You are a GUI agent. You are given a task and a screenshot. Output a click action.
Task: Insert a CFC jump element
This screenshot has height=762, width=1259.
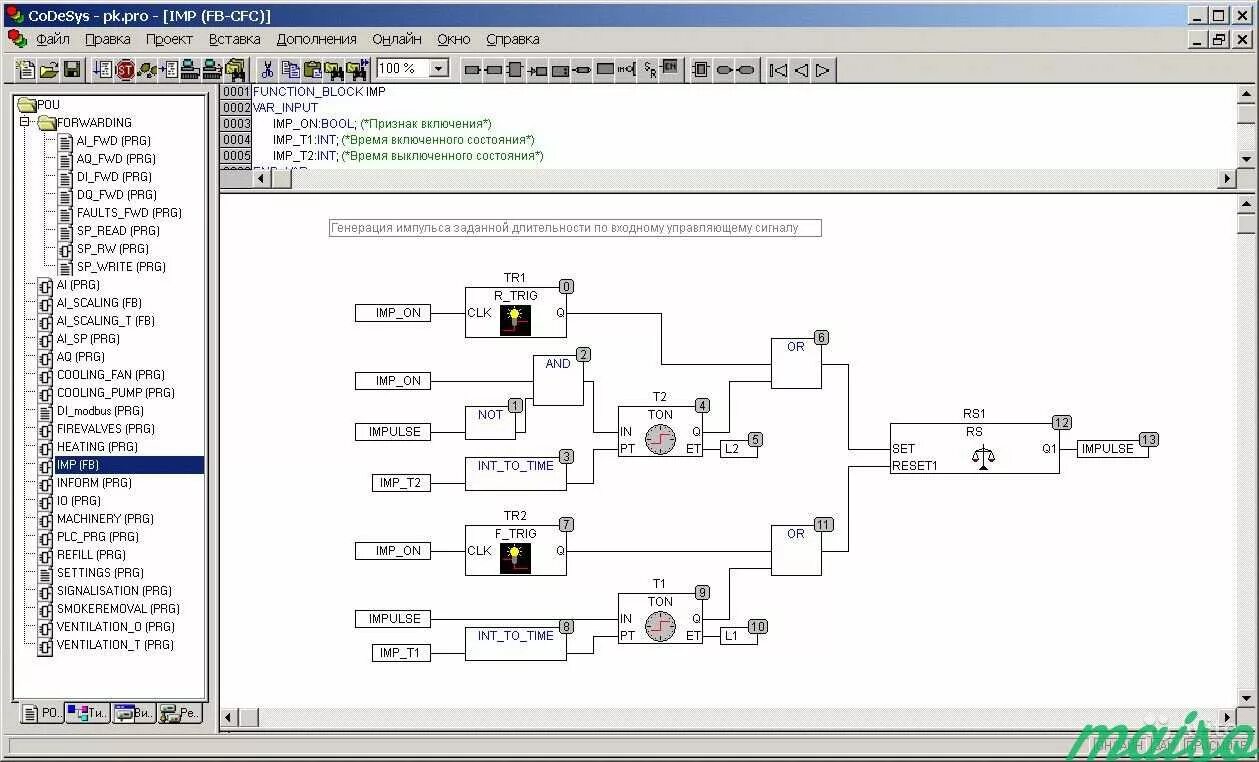pyautogui.click(x=538, y=70)
